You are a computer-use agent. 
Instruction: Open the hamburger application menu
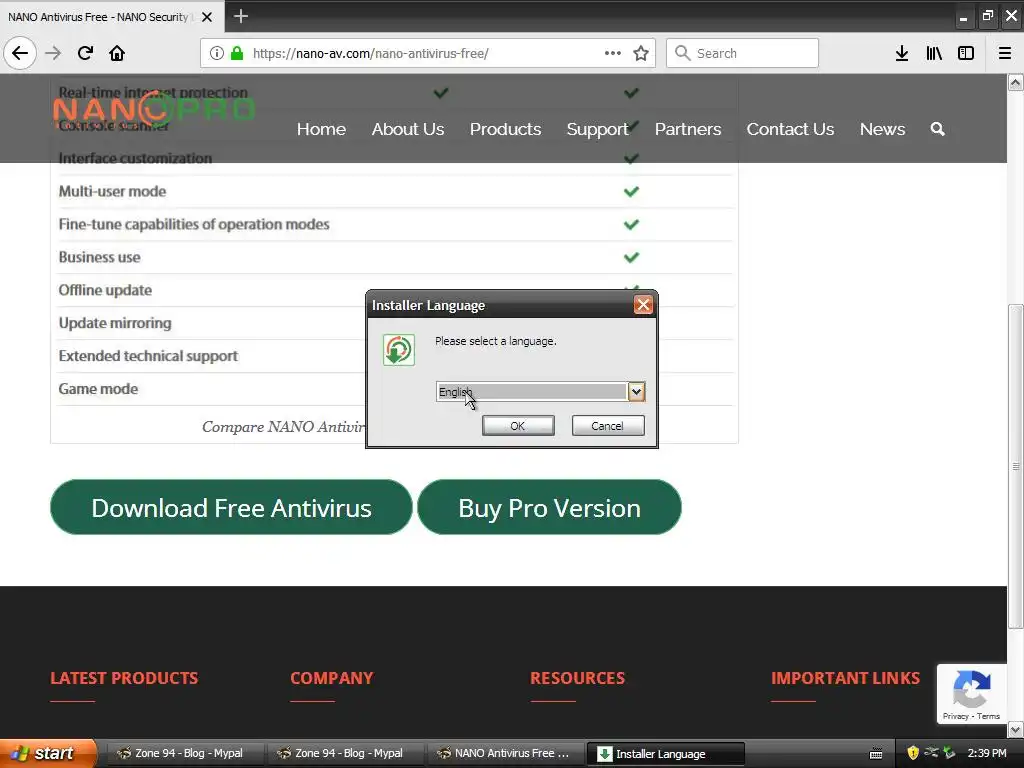[1005, 53]
